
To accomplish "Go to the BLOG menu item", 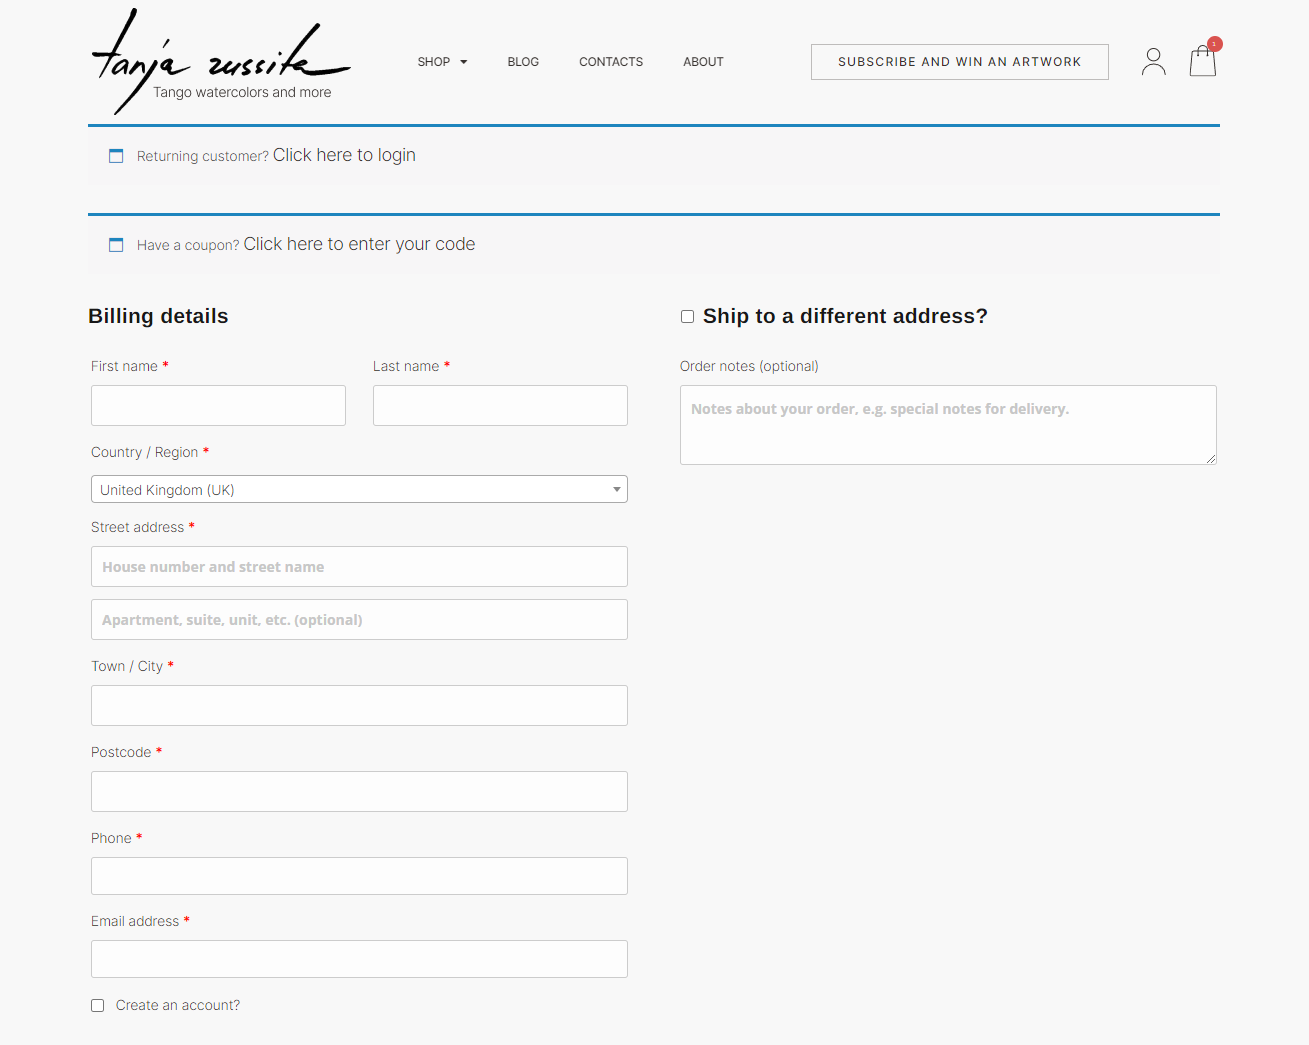I will (x=523, y=62).
